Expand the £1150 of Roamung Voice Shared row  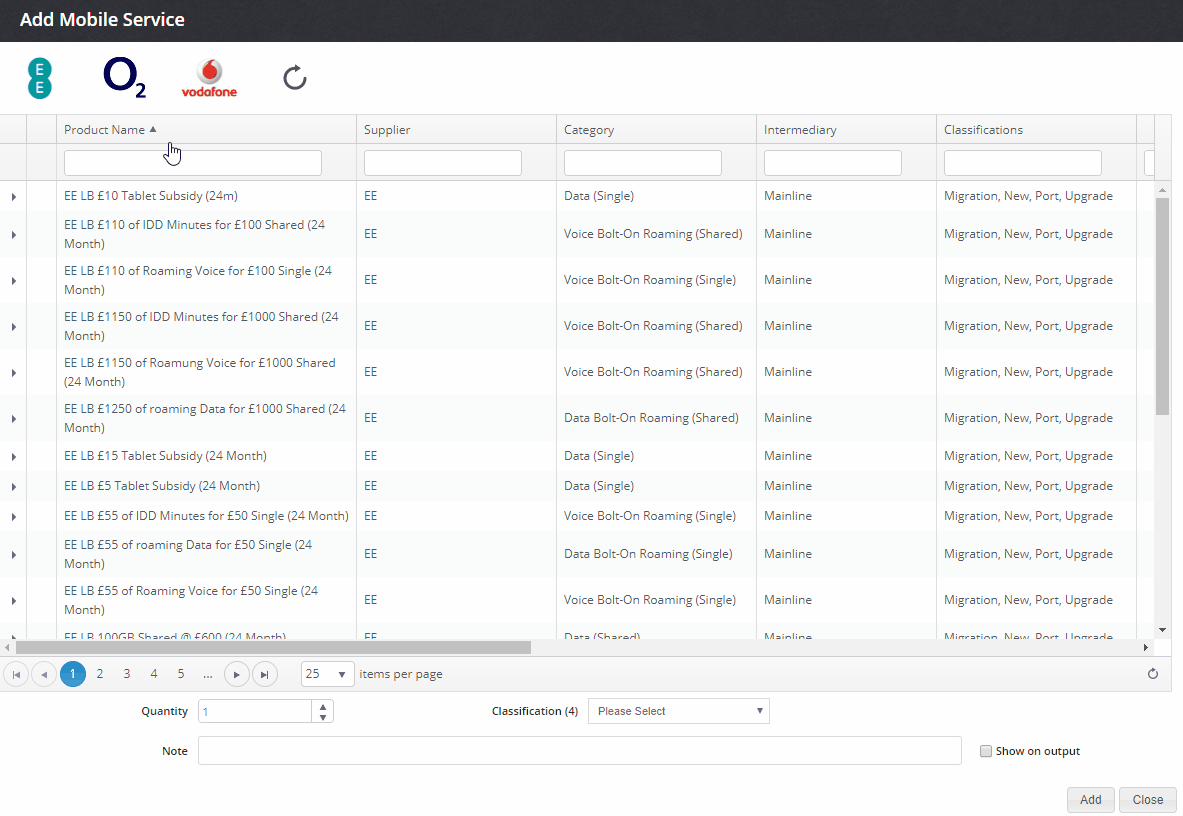click(x=14, y=373)
